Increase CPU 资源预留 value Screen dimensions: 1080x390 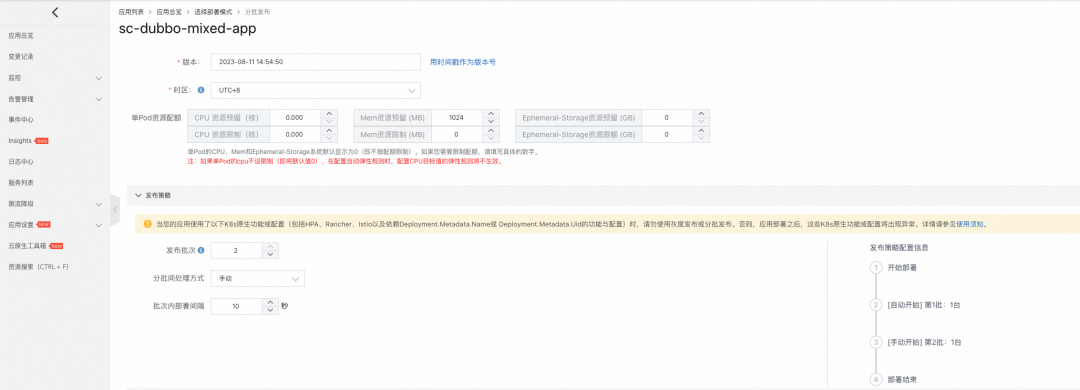pos(329,114)
